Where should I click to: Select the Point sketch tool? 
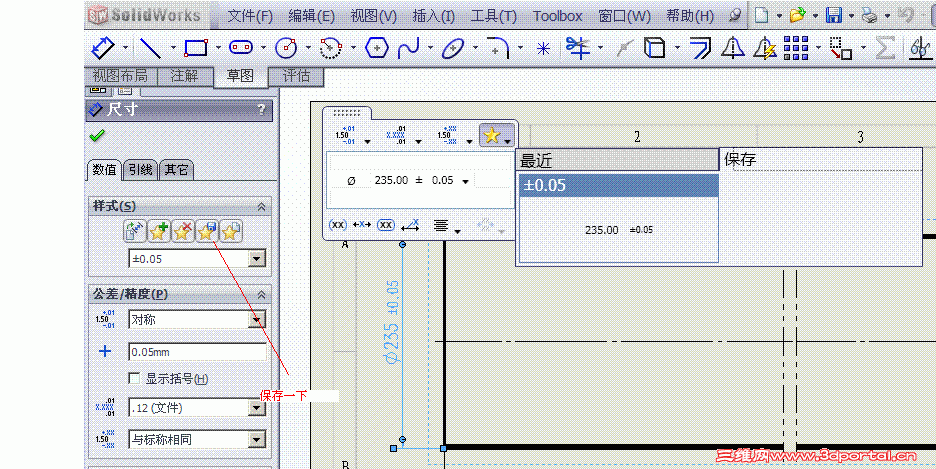click(543, 48)
